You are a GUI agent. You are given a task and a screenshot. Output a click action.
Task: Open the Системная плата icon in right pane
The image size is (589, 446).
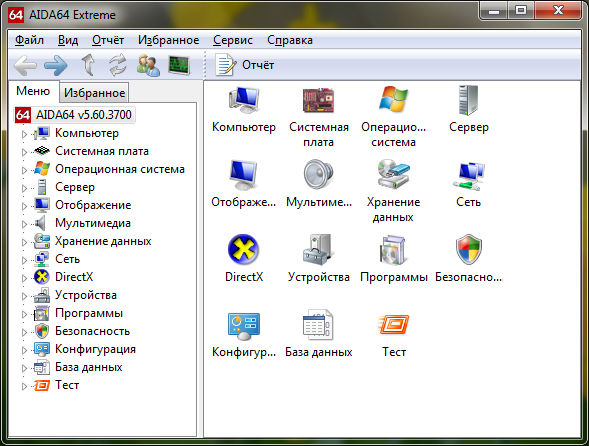click(x=319, y=100)
